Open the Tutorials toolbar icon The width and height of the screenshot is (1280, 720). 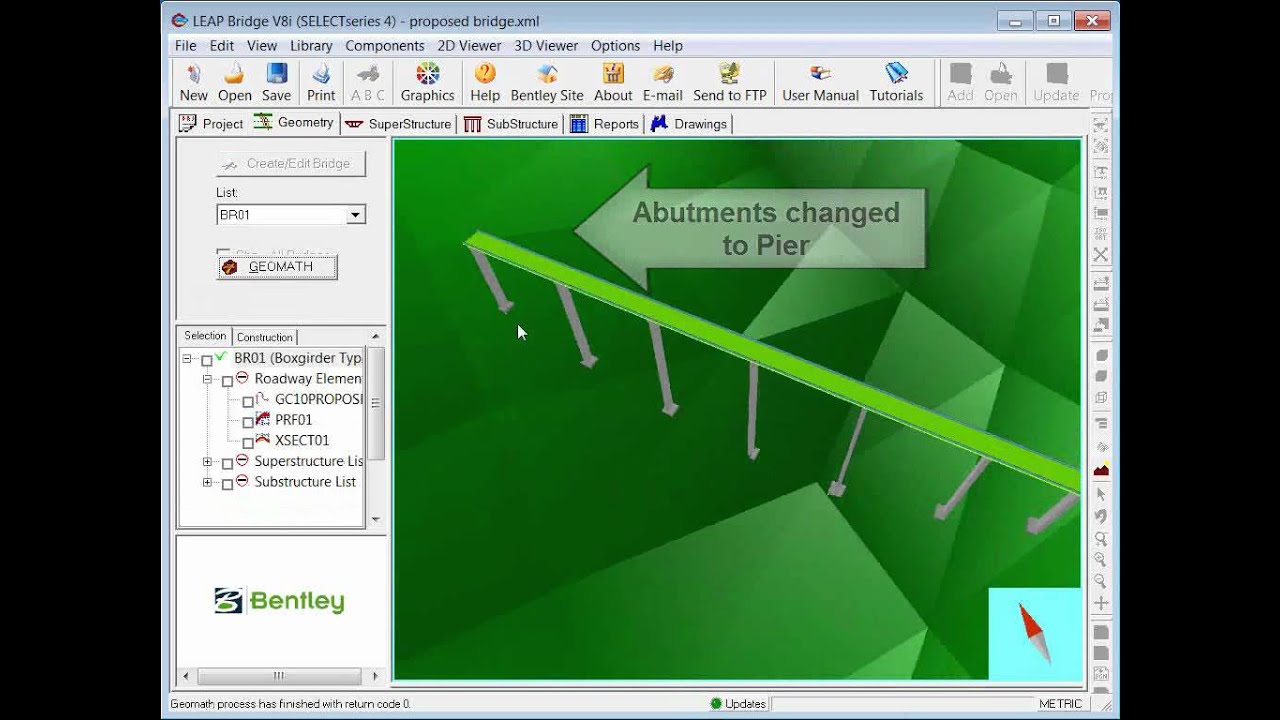(896, 73)
